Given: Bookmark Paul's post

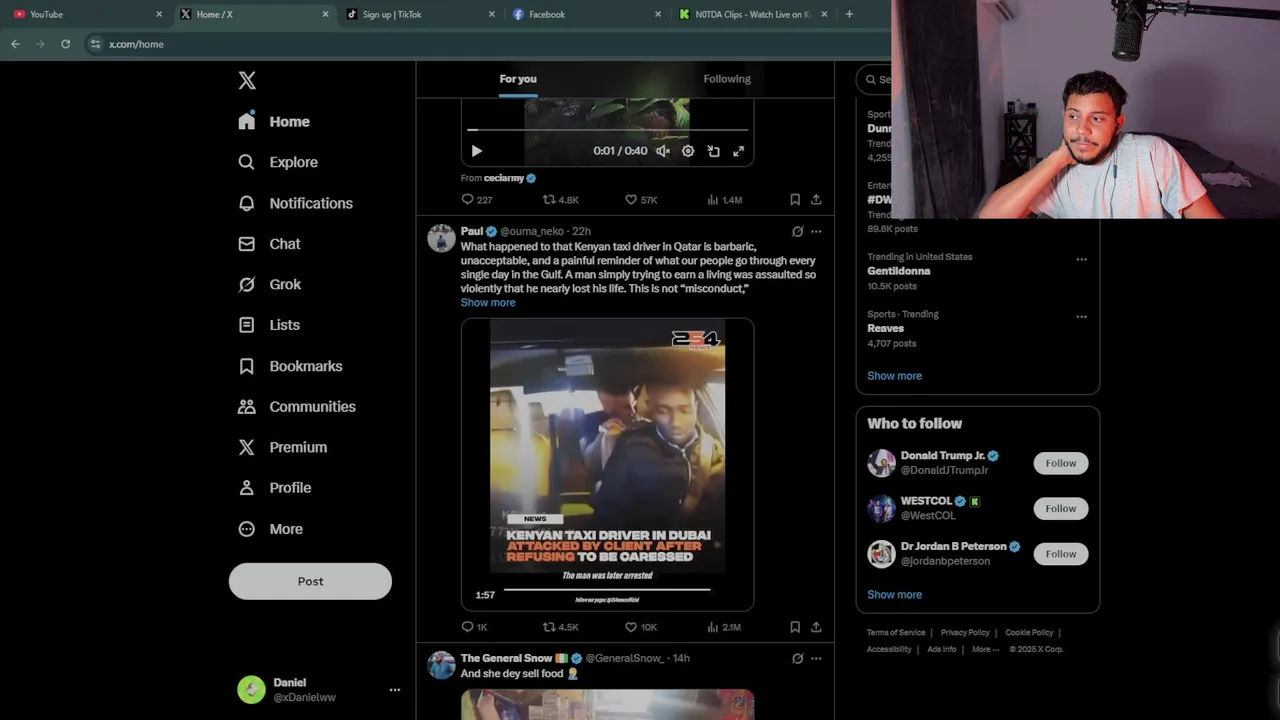Looking at the screenshot, I should [x=795, y=627].
